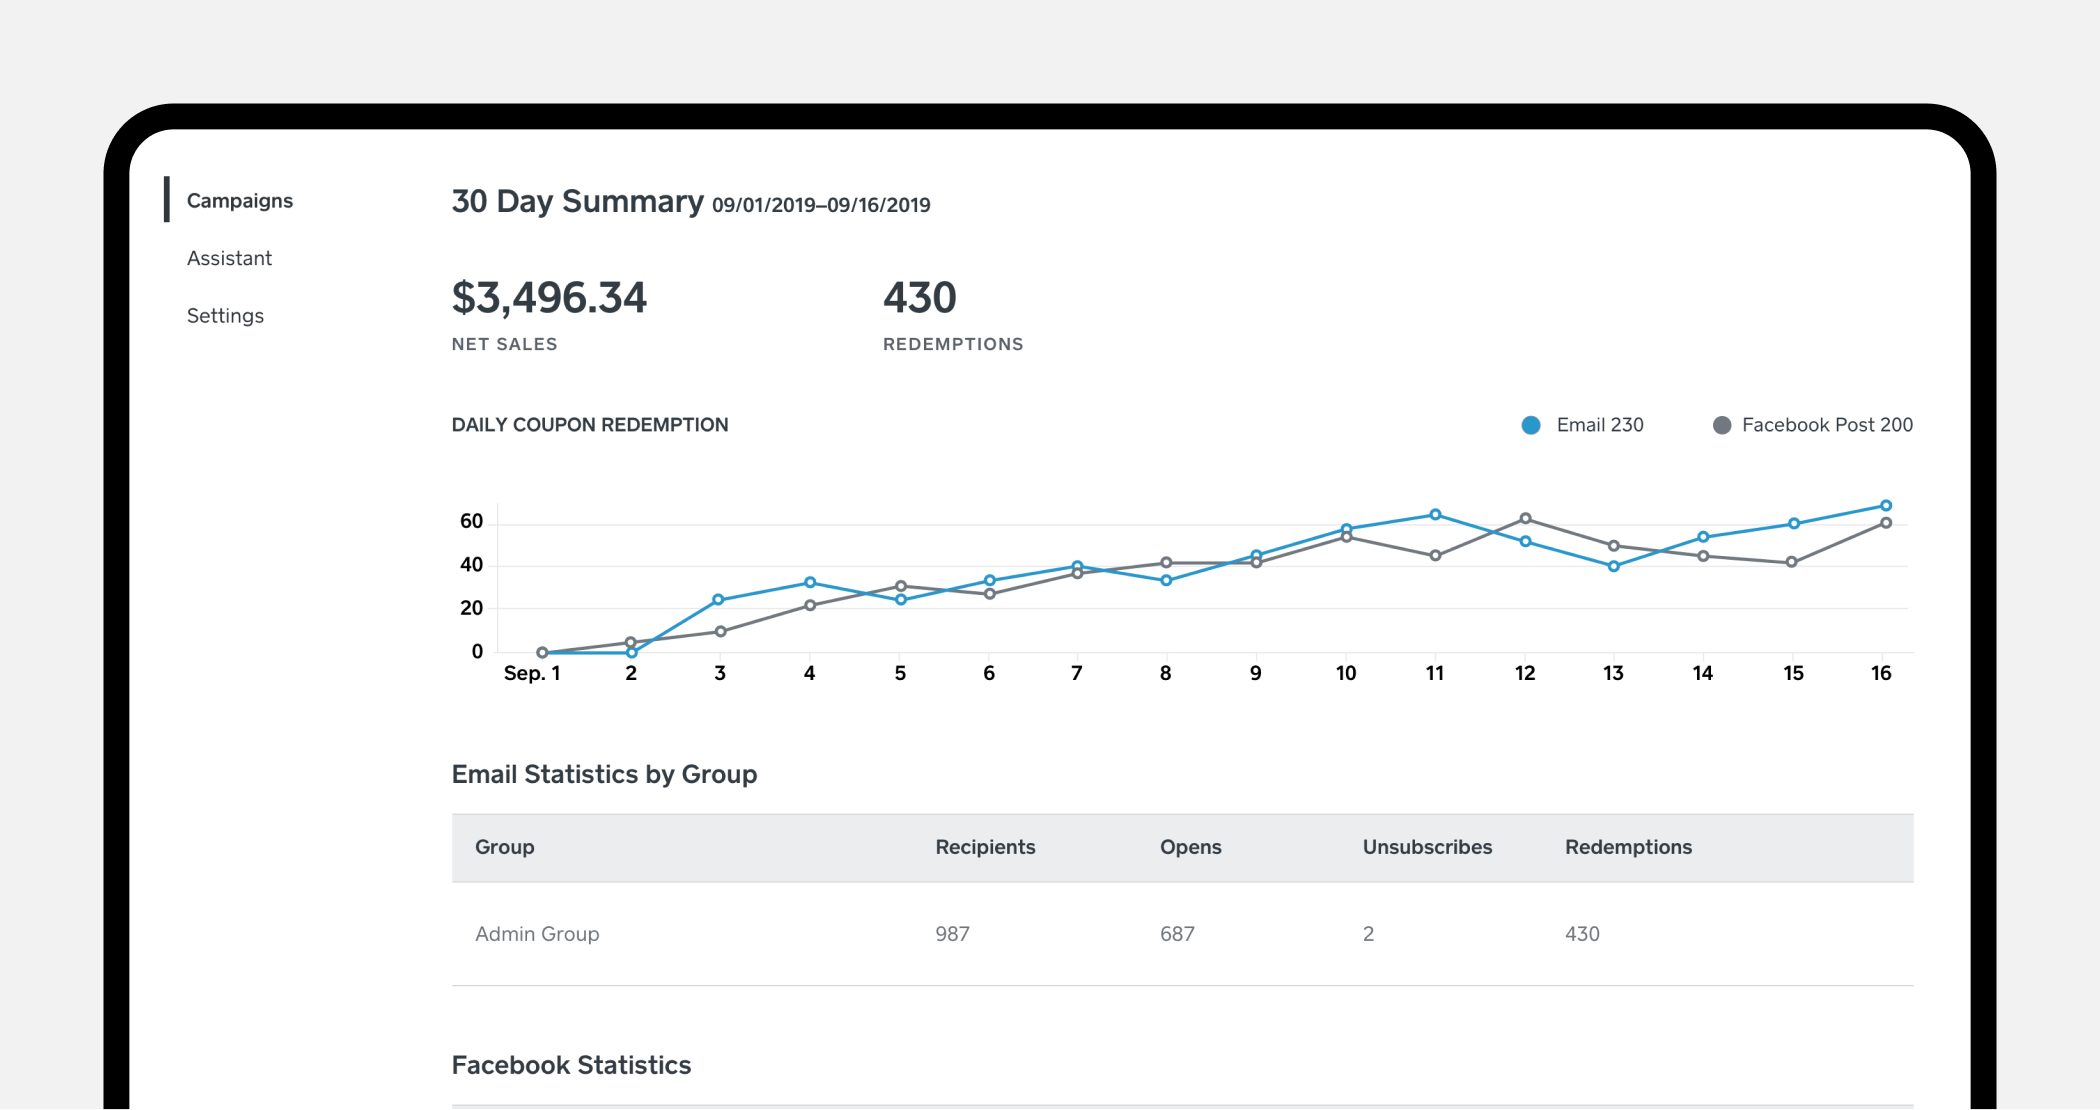
Task: Click the date range 09/01/2019–09/16/2019
Action: pos(821,205)
